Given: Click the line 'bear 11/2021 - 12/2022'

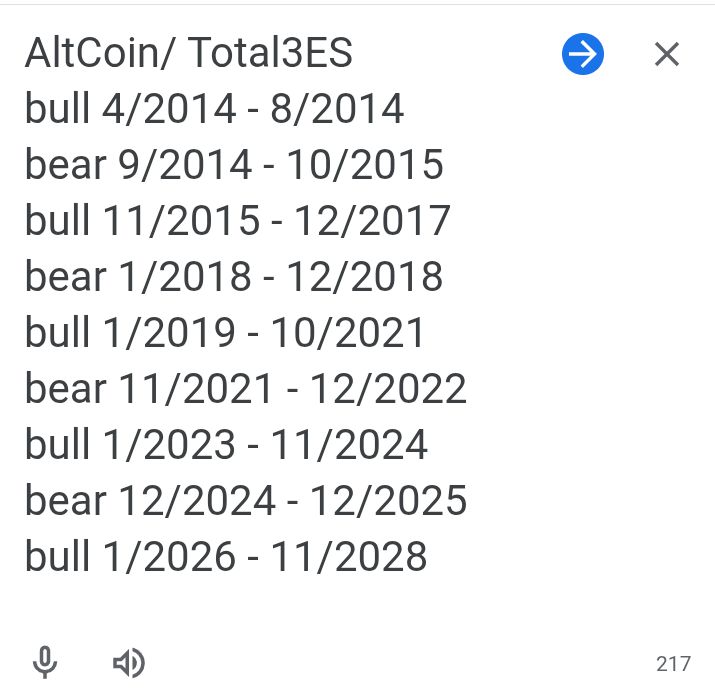Looking at the screenshot, I should click(246, 389).
